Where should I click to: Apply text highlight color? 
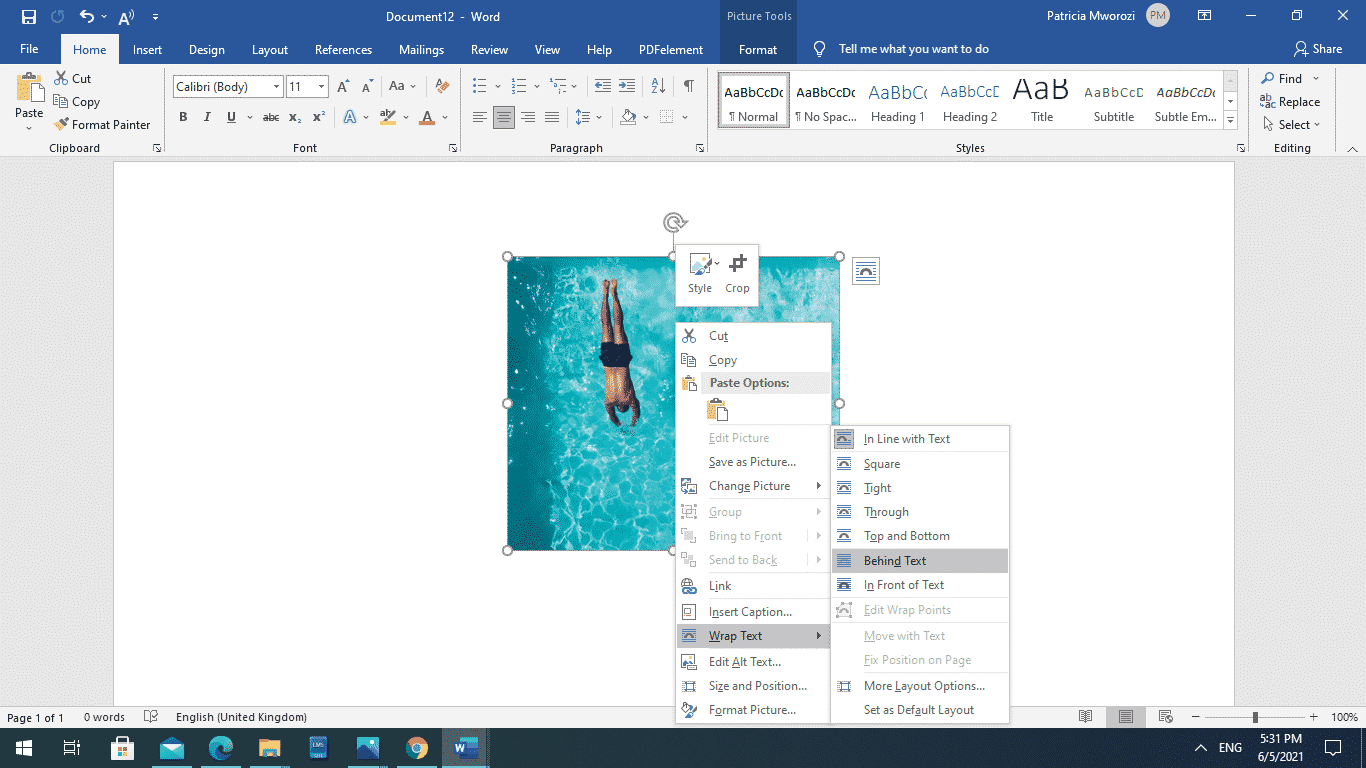coord(387,117)
